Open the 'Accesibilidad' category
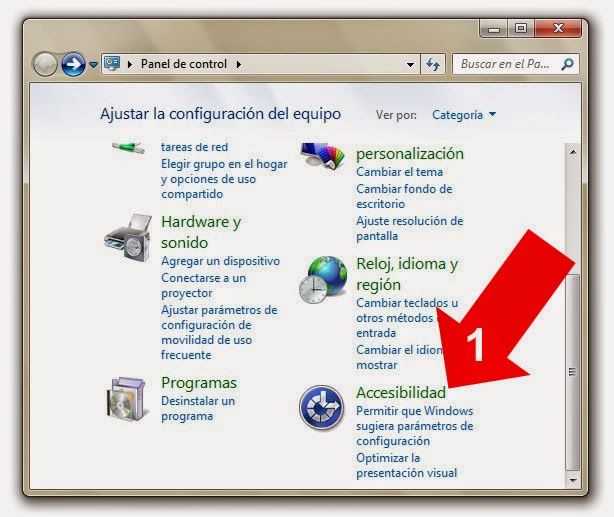The height and width of the screenshot is (517, 614). tap(401, 392)
